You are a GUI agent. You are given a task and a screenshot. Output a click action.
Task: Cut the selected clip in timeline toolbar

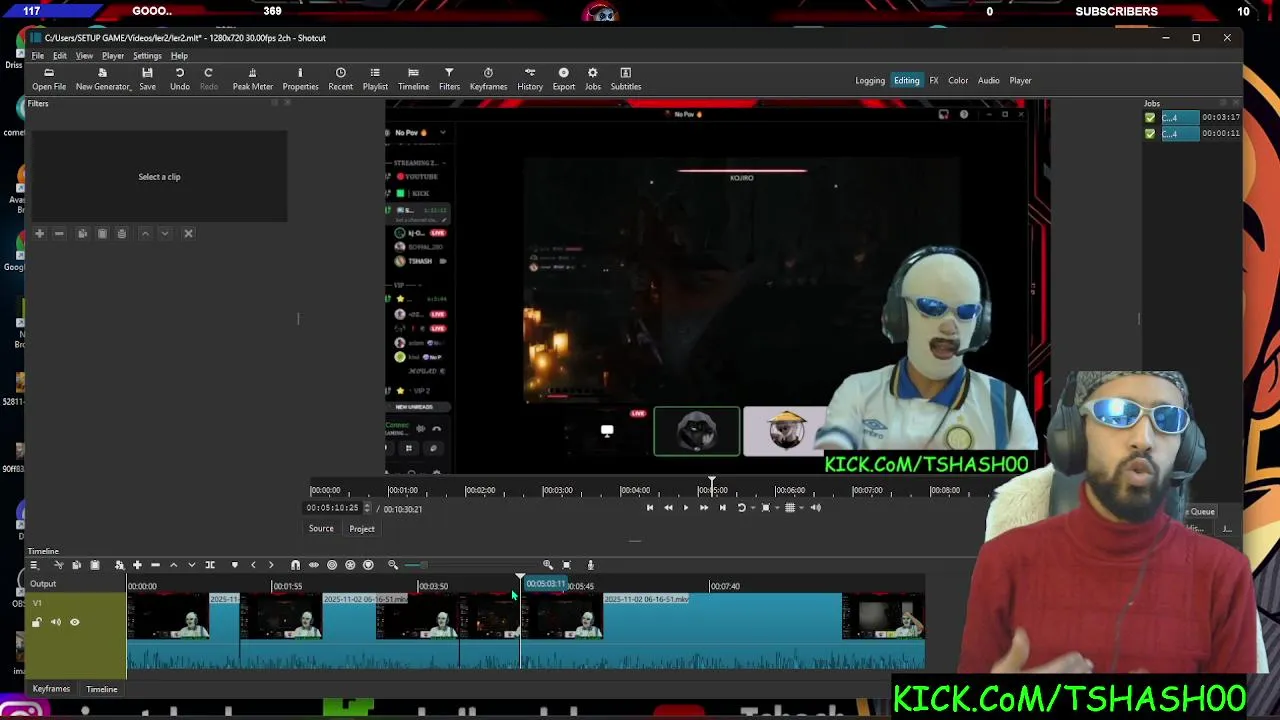click(x=58, y=565)
